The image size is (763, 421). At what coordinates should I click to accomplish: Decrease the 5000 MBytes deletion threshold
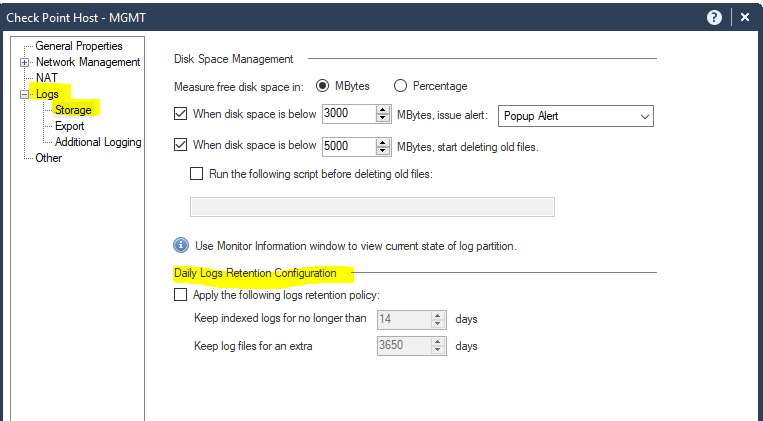[x=383, y=150]
